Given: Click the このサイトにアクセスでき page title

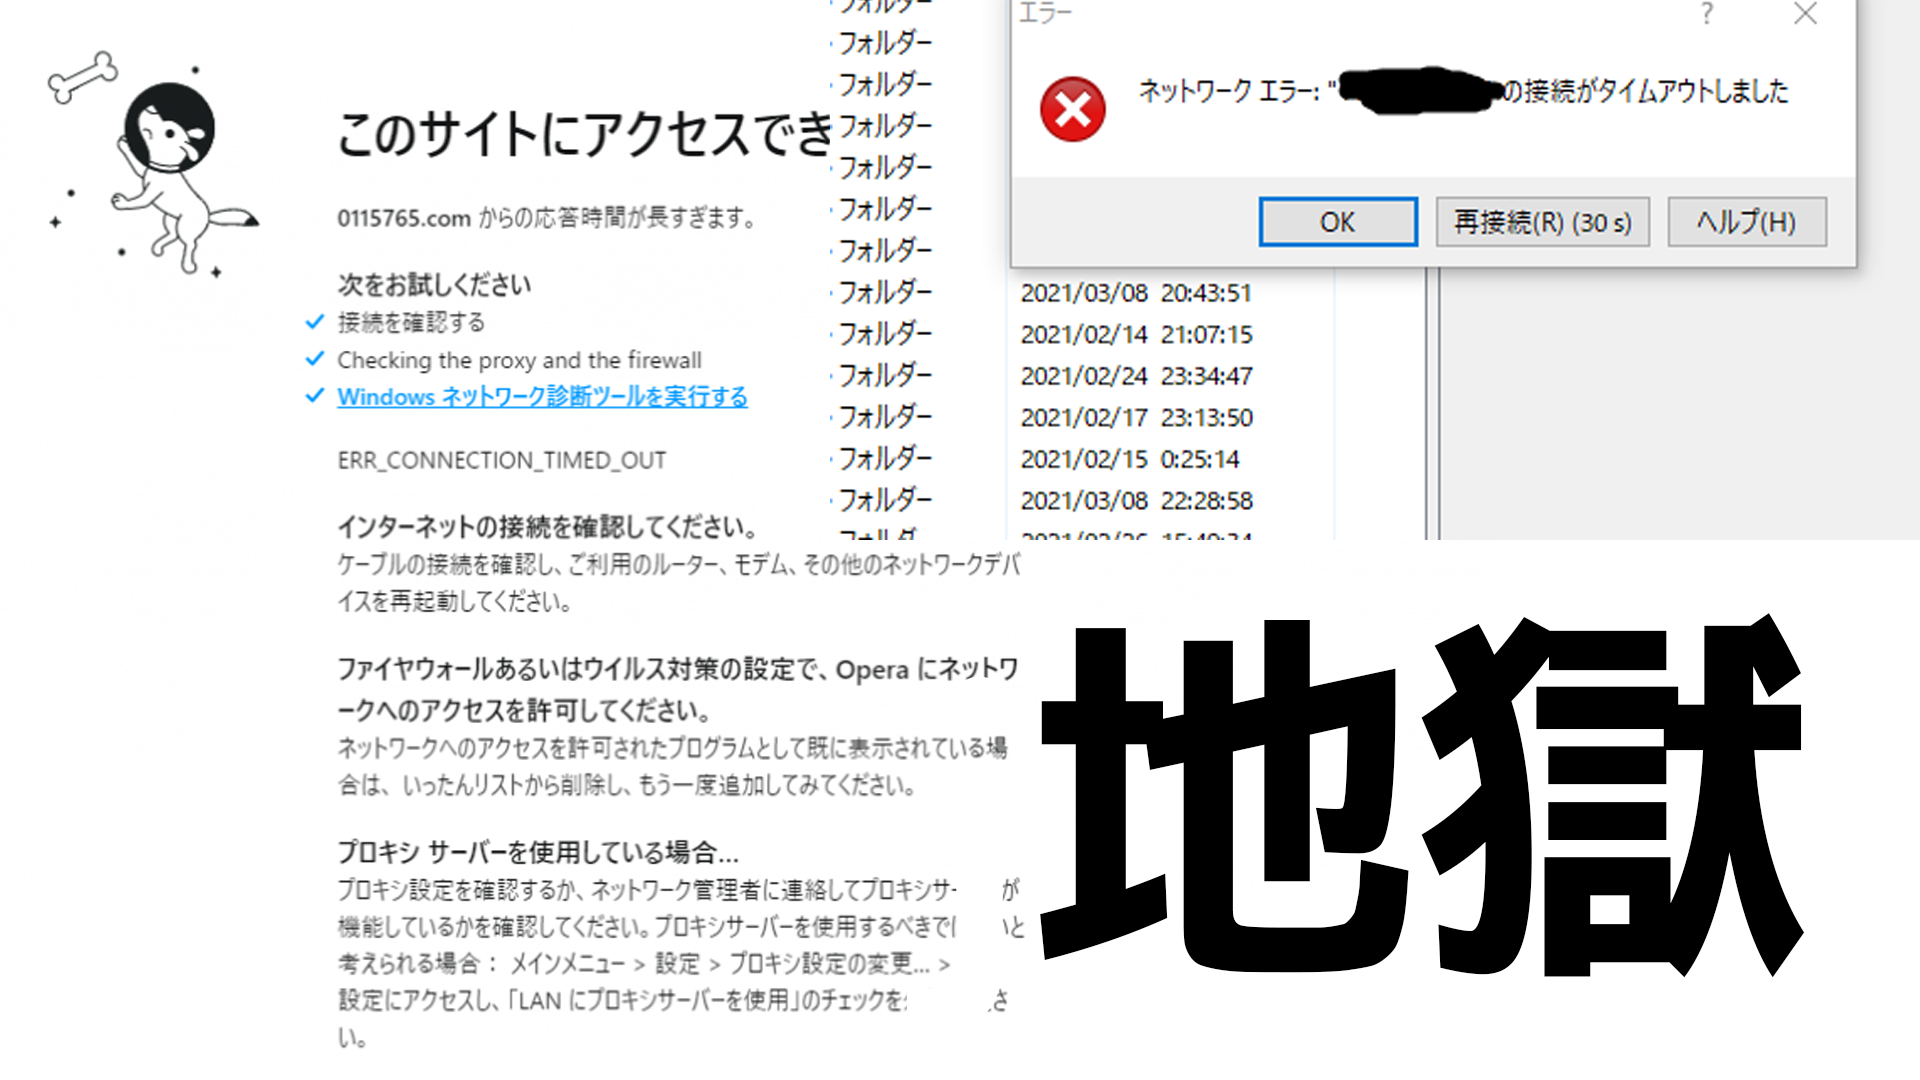Looking at the screenshot, I should (x=584, y=134).
